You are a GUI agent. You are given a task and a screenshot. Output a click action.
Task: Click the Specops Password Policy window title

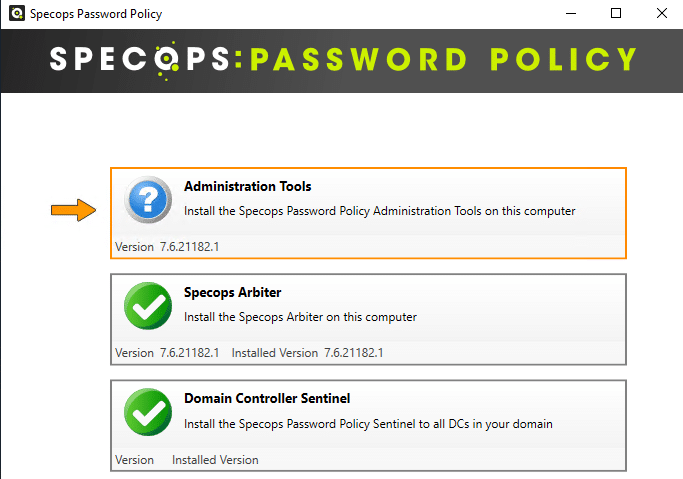(x=96, y=14)
